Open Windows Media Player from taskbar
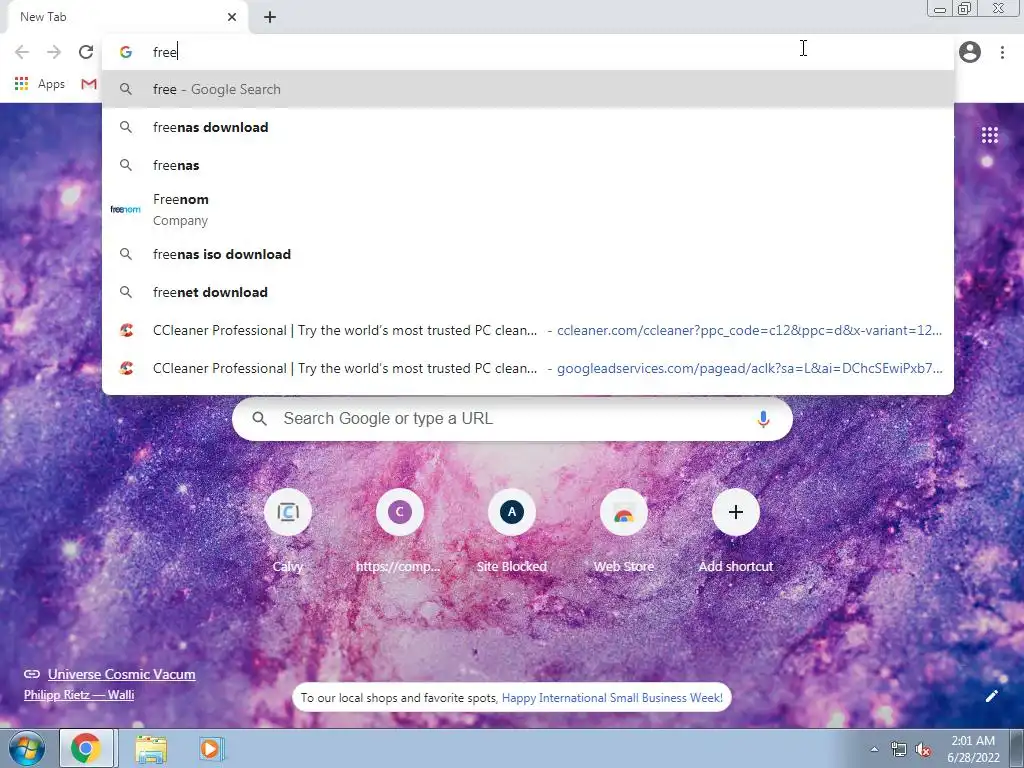This screenshot has width=1024, height=768. (211, 748)
